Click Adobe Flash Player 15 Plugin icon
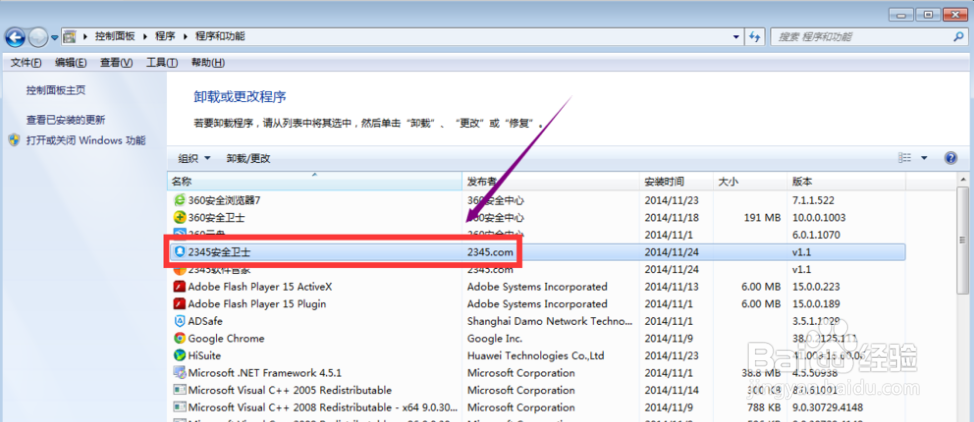 [179, 304]
